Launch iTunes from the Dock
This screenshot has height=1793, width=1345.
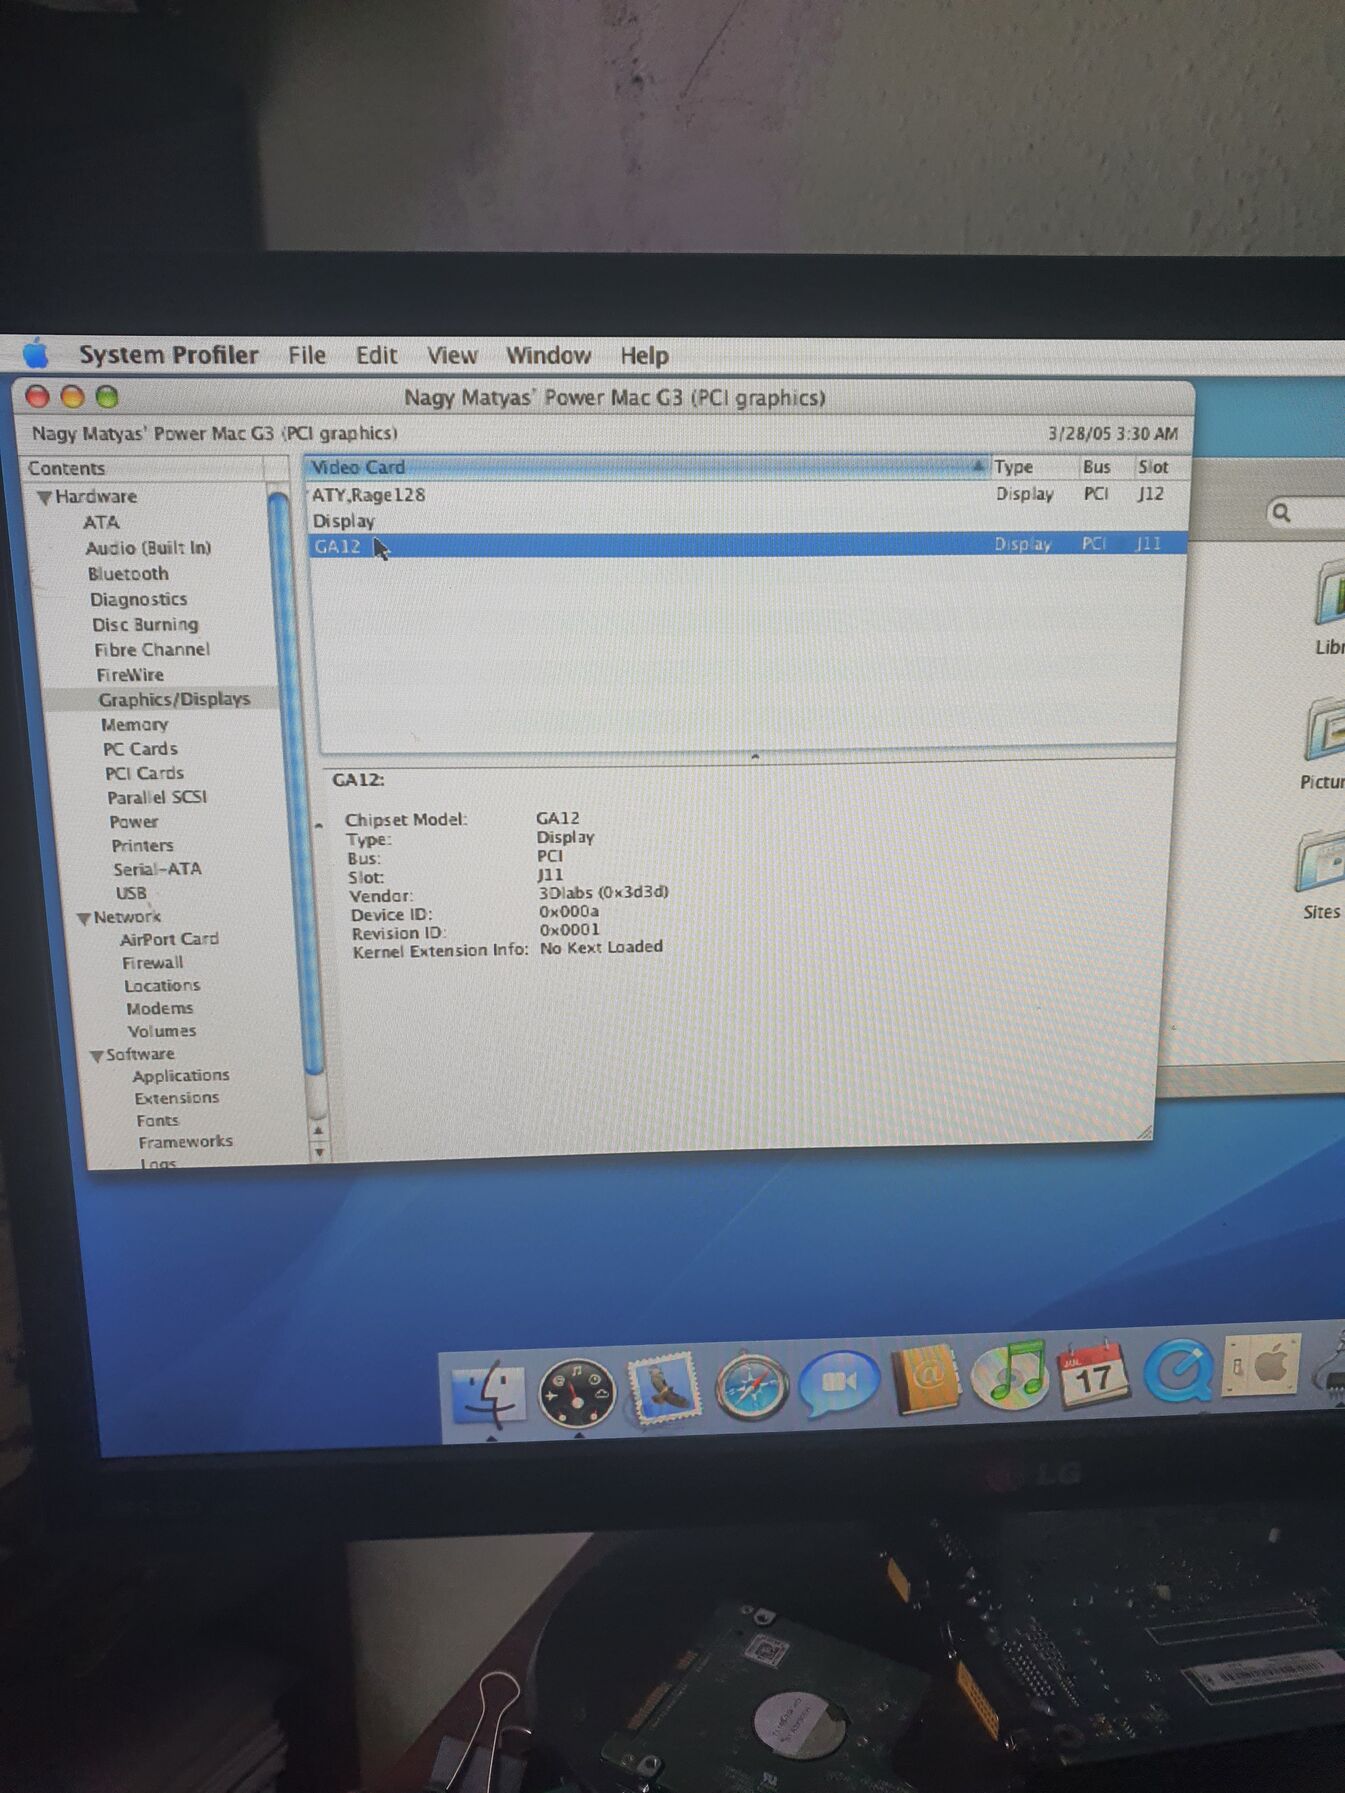click(1010, 1376)
